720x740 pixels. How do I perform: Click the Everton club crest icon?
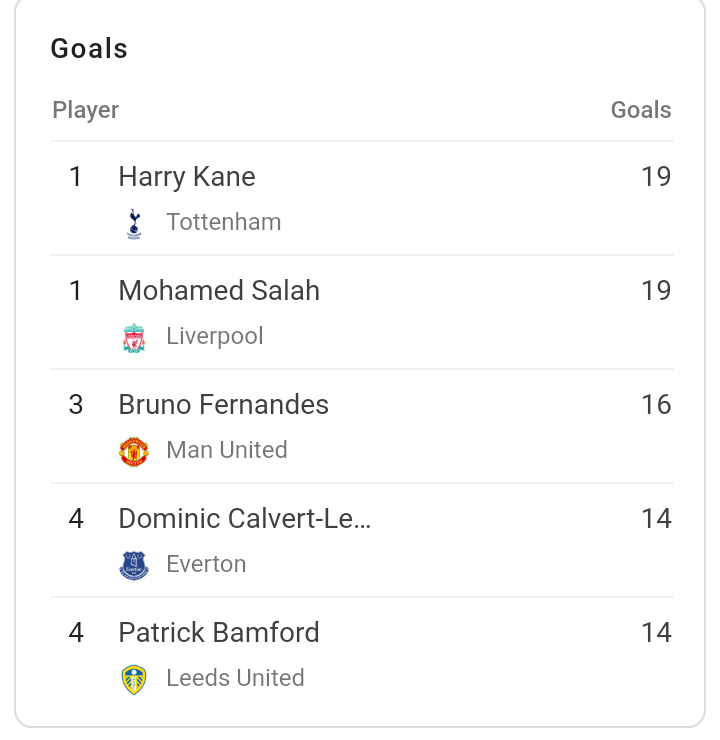[134, 565]
